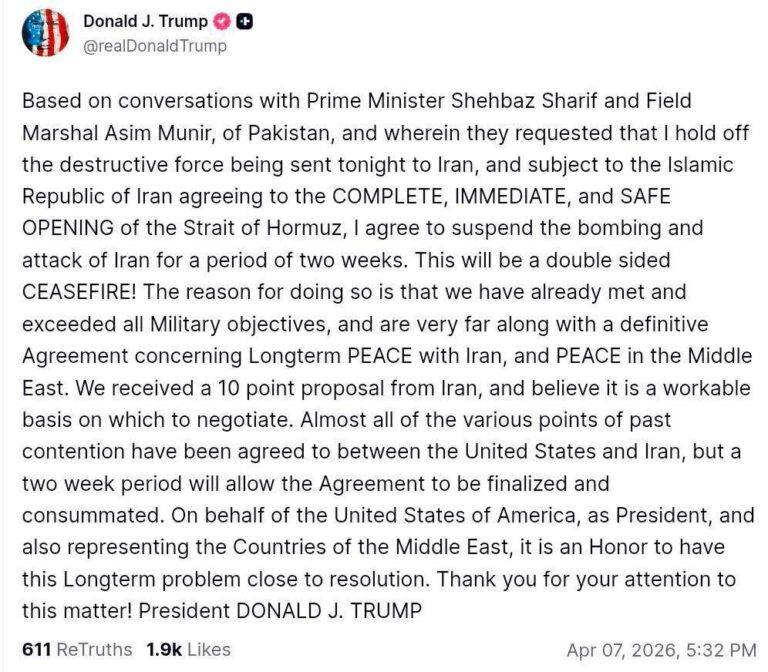The height and width of the screenshot is (672, 768).
Task: View the 1.9k Likes list
Action: tap(188, 649)
